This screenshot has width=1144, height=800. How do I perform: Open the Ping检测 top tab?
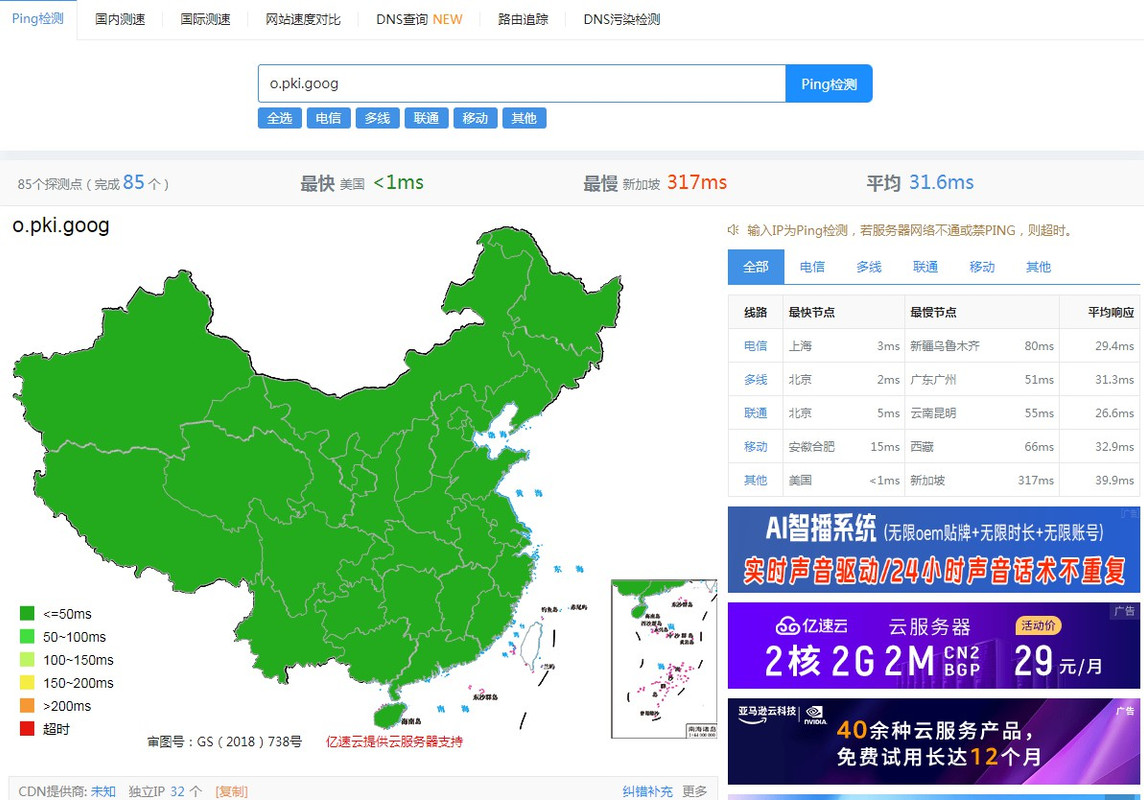coord(37,19)
